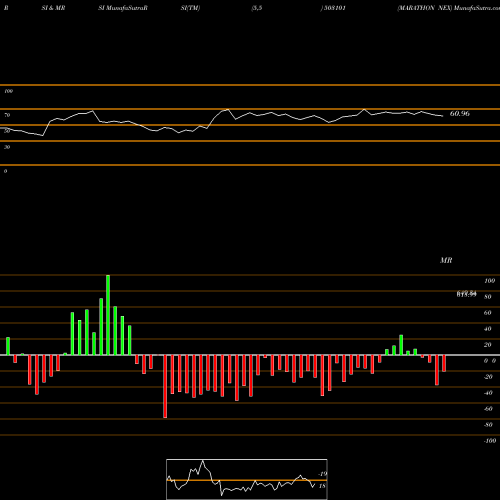Click the MR axis label 40
500x500 pixels.
(488, 329)
